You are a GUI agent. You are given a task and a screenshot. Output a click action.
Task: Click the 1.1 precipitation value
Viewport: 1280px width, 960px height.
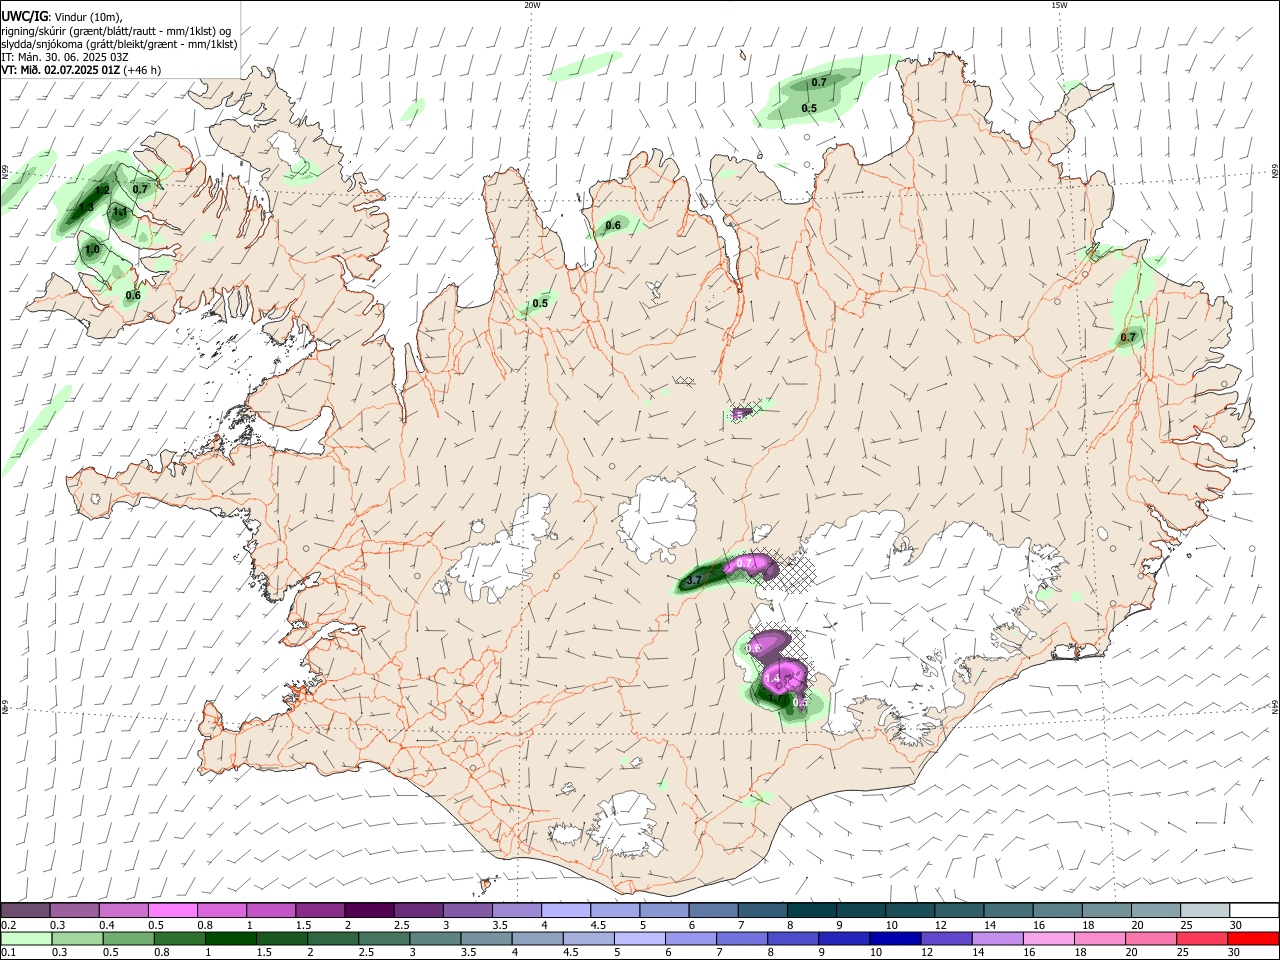tap(119, 212)
